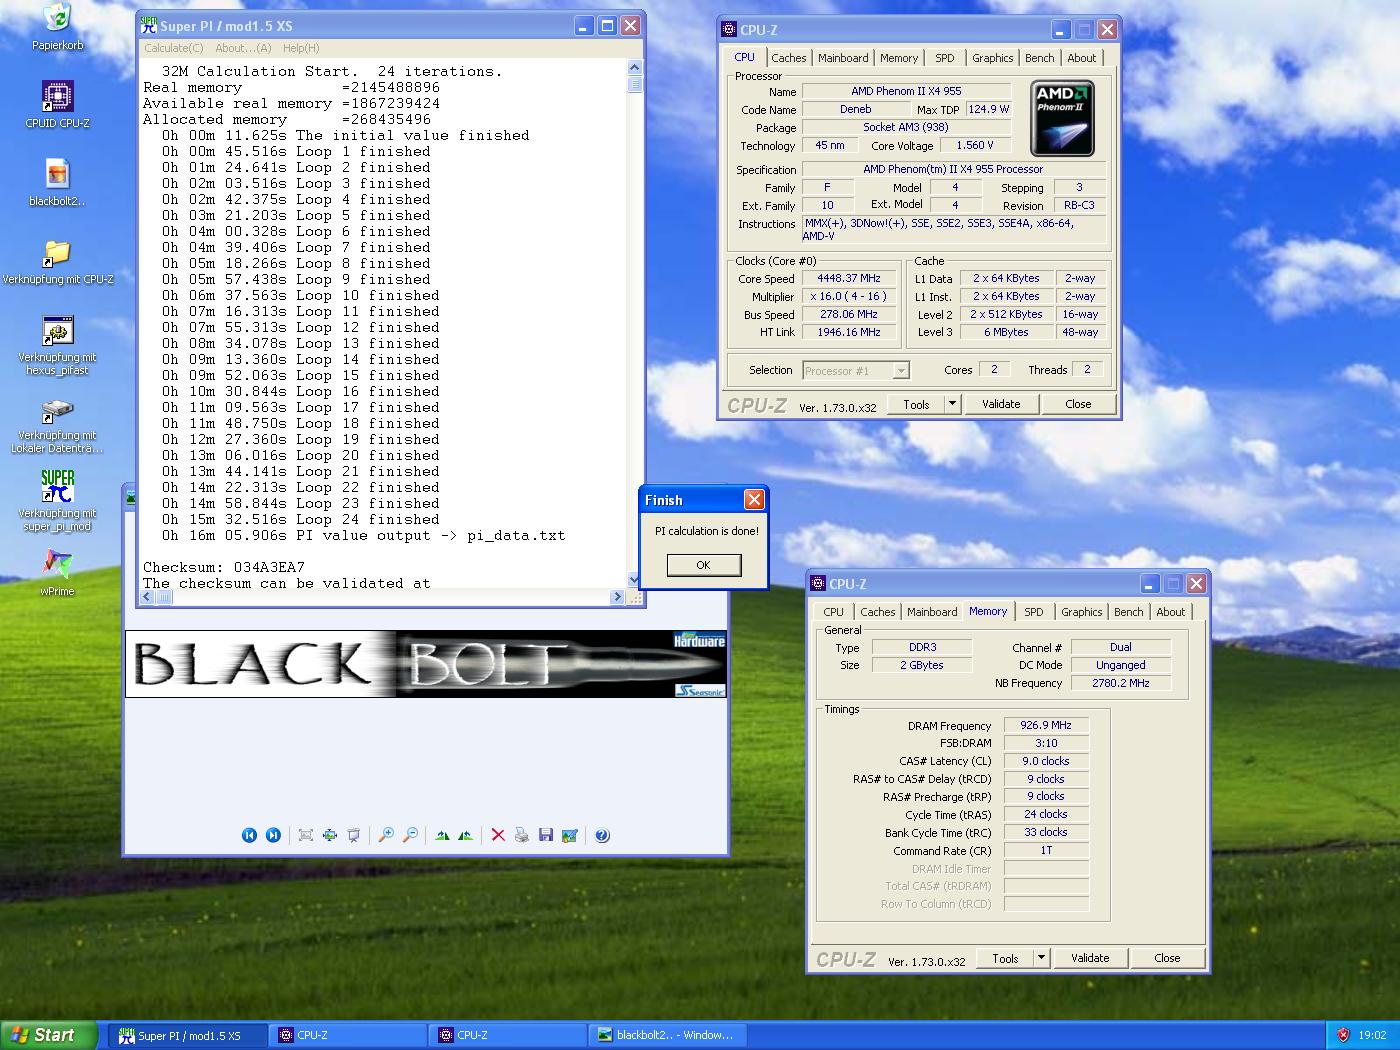Rotate picture counterclockwise

(466, 835)
